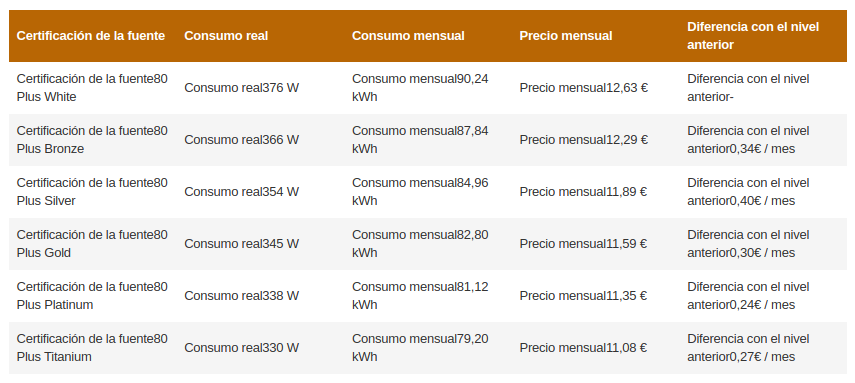This screenshot has height=383, width=855.
Task: Select the 80 Plus Bronze certification cell
Action: point(93,140)
